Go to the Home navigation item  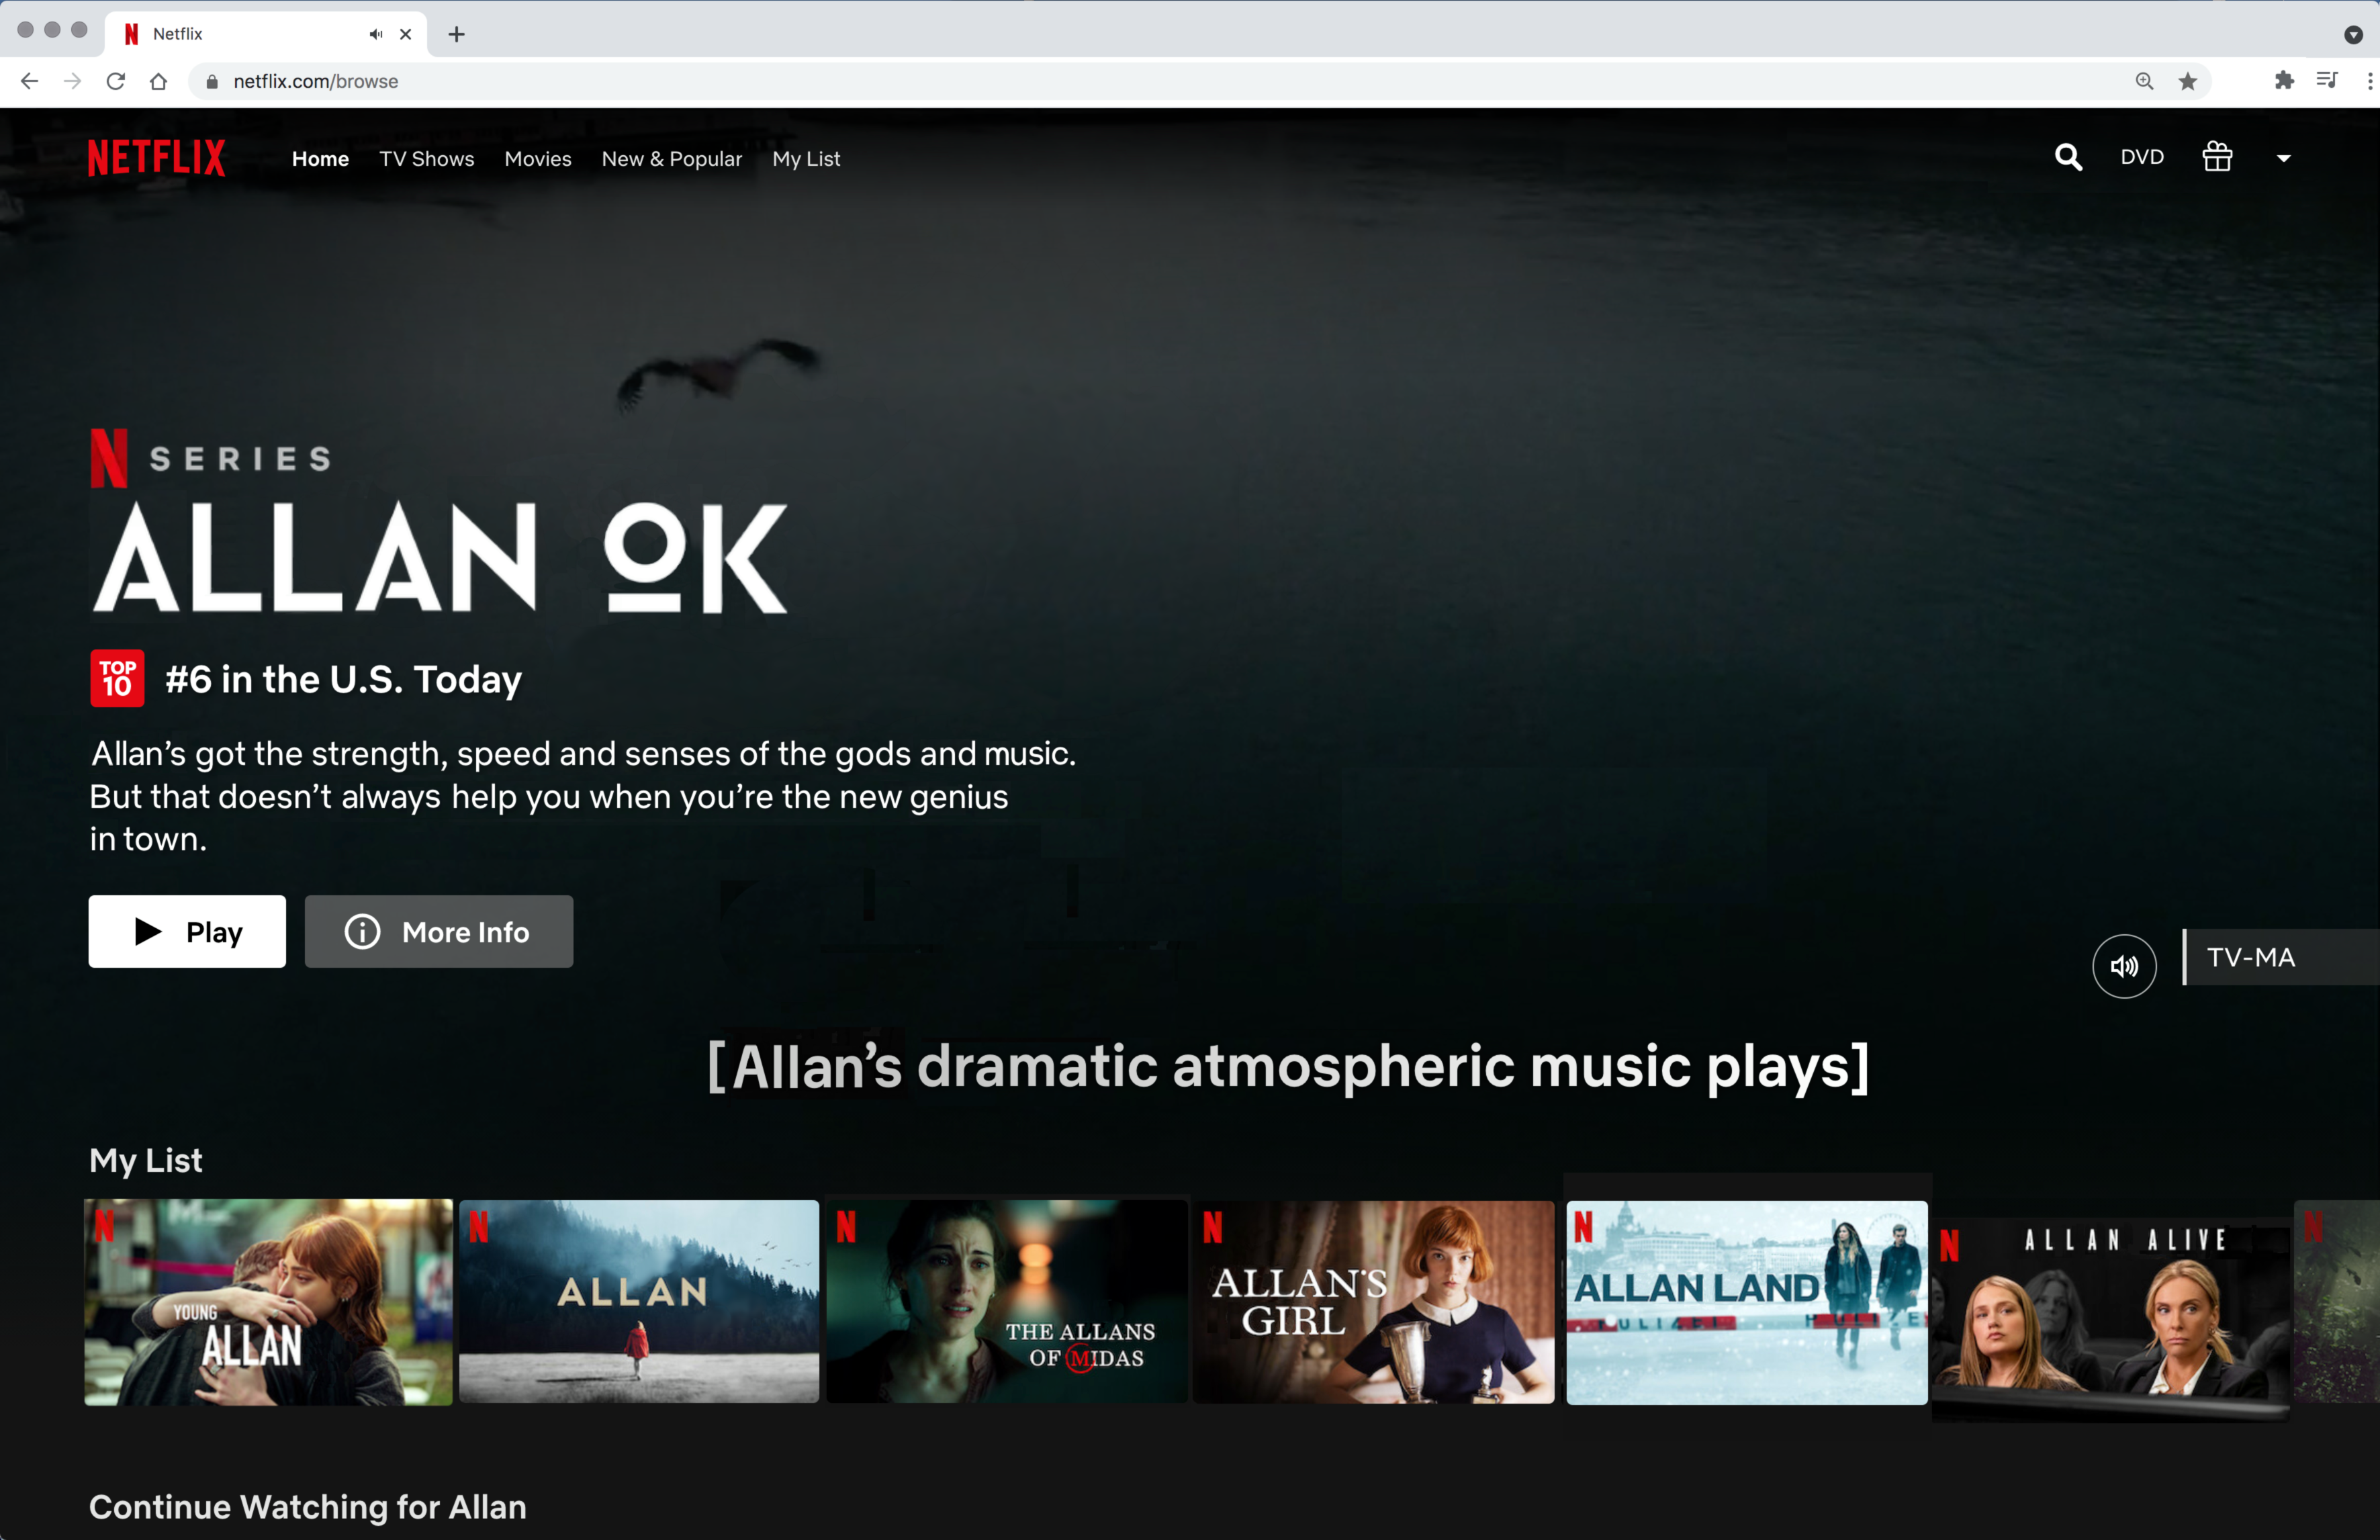point(320,159)
